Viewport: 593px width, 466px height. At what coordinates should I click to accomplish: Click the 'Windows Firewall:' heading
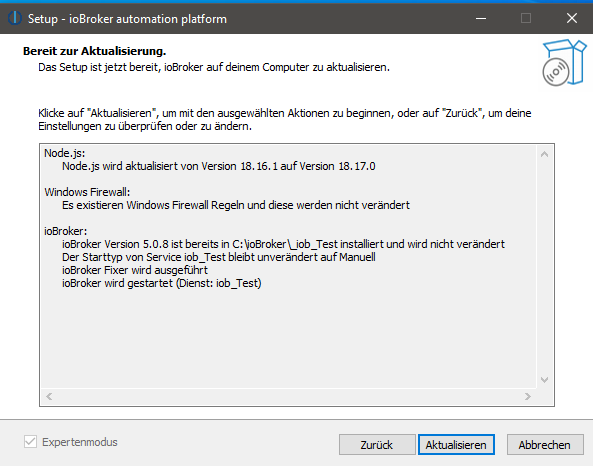(87, 192)
